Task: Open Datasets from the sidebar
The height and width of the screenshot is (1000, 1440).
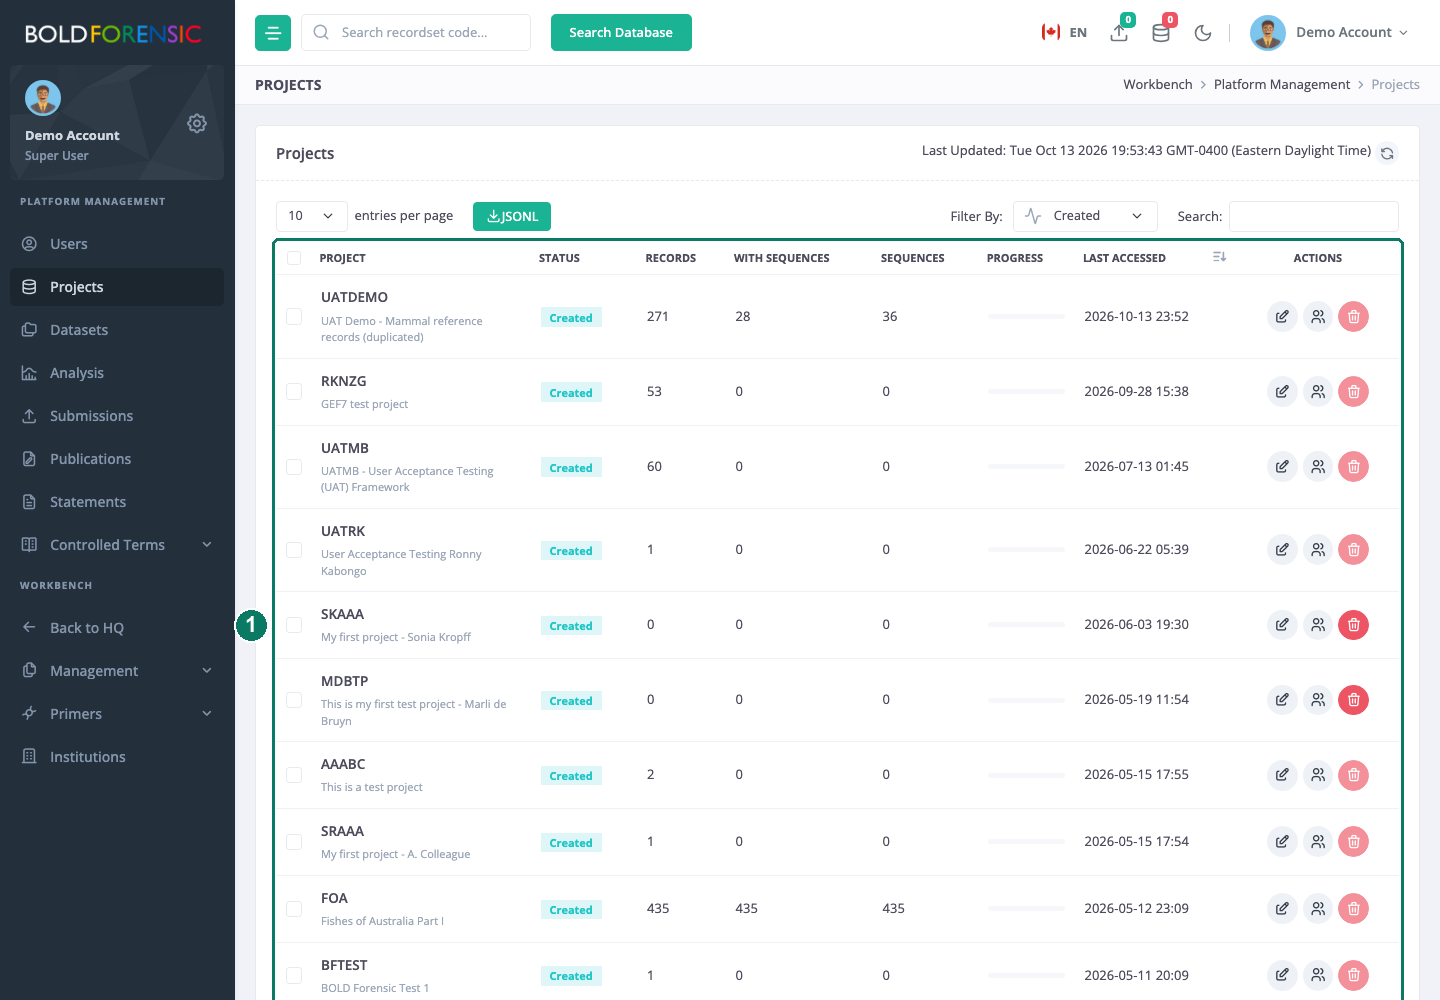Action: tap(117, 330)
